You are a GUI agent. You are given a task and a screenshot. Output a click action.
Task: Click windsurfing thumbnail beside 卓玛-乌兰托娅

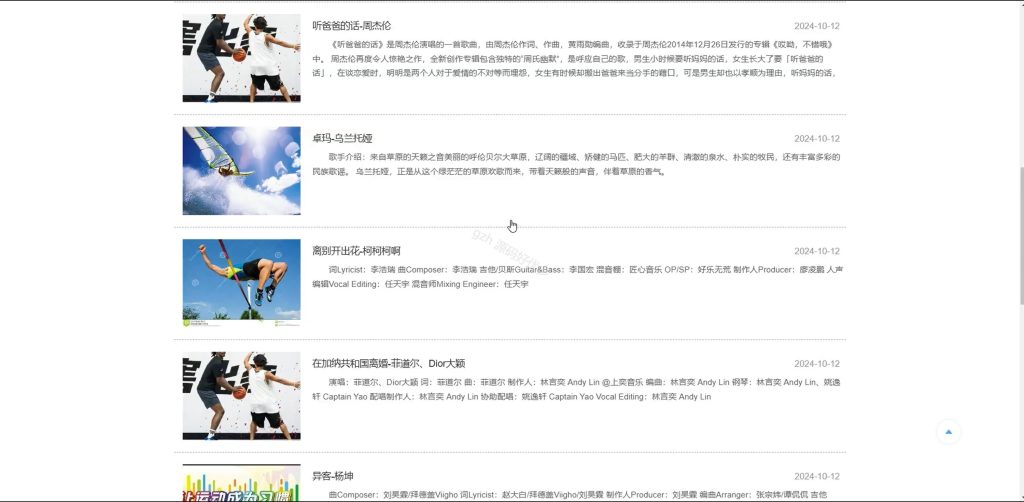[242, 170]
